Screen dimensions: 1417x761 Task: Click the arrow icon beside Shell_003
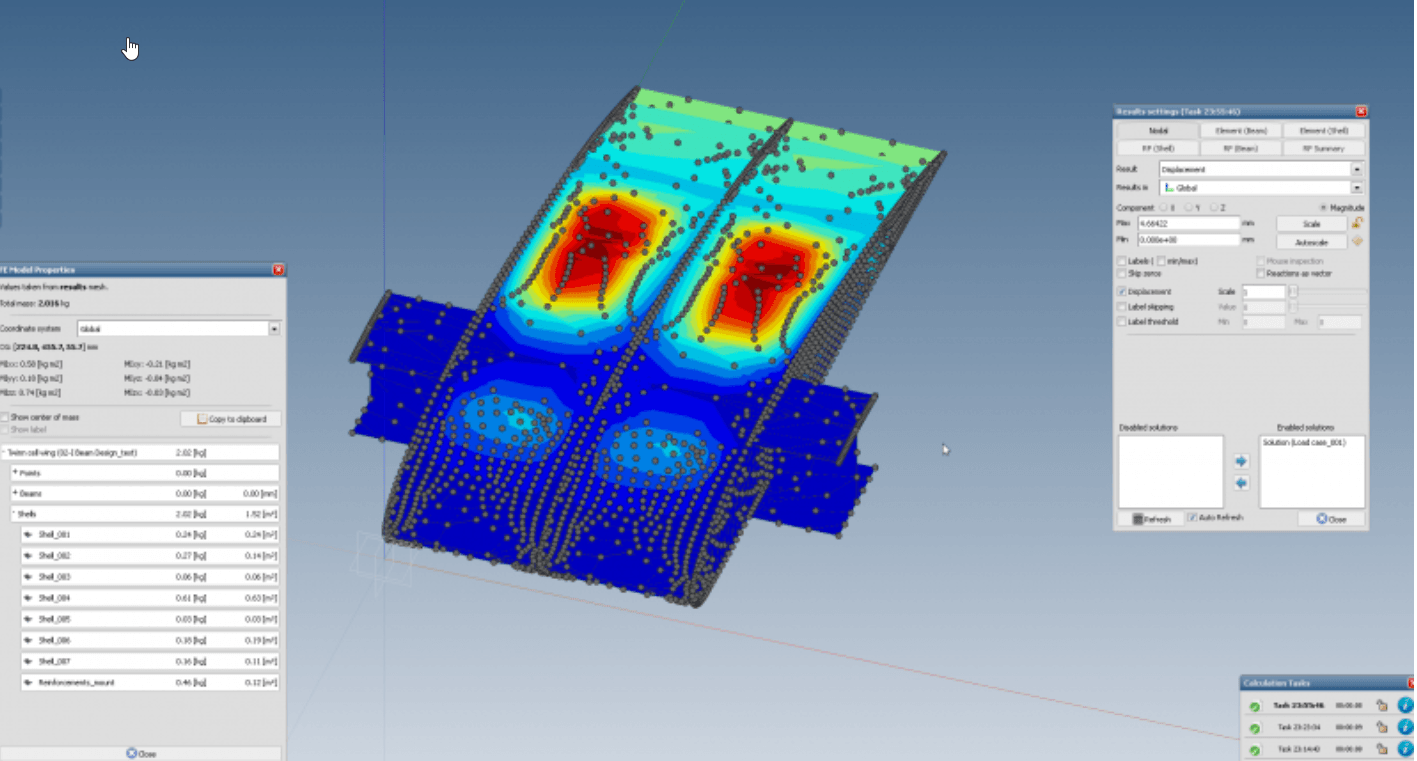tap(29, 577)
